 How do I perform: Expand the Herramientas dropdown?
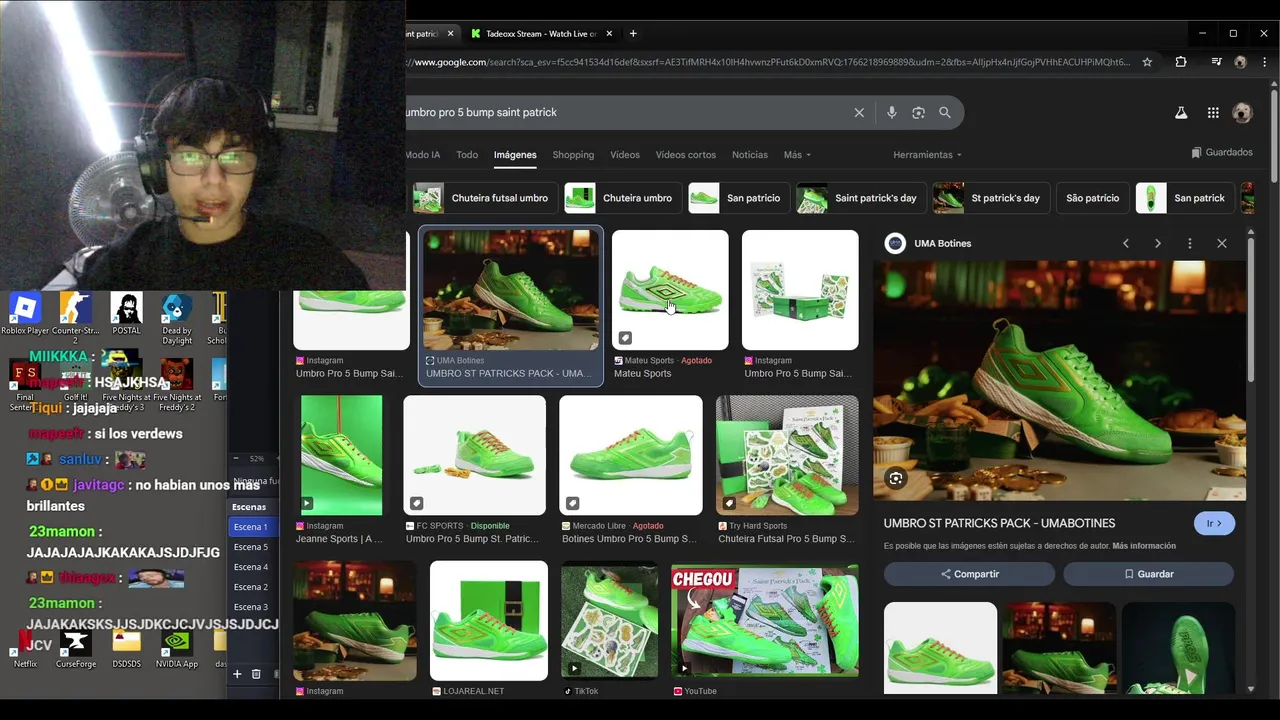927,155
